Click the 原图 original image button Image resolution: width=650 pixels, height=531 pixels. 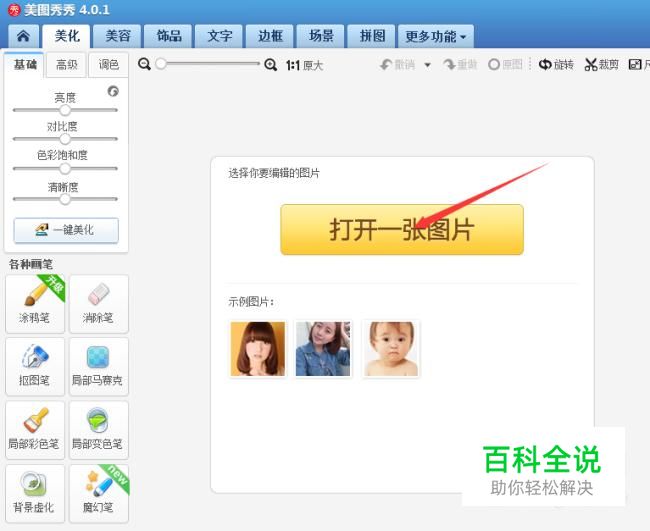(505, 65)
